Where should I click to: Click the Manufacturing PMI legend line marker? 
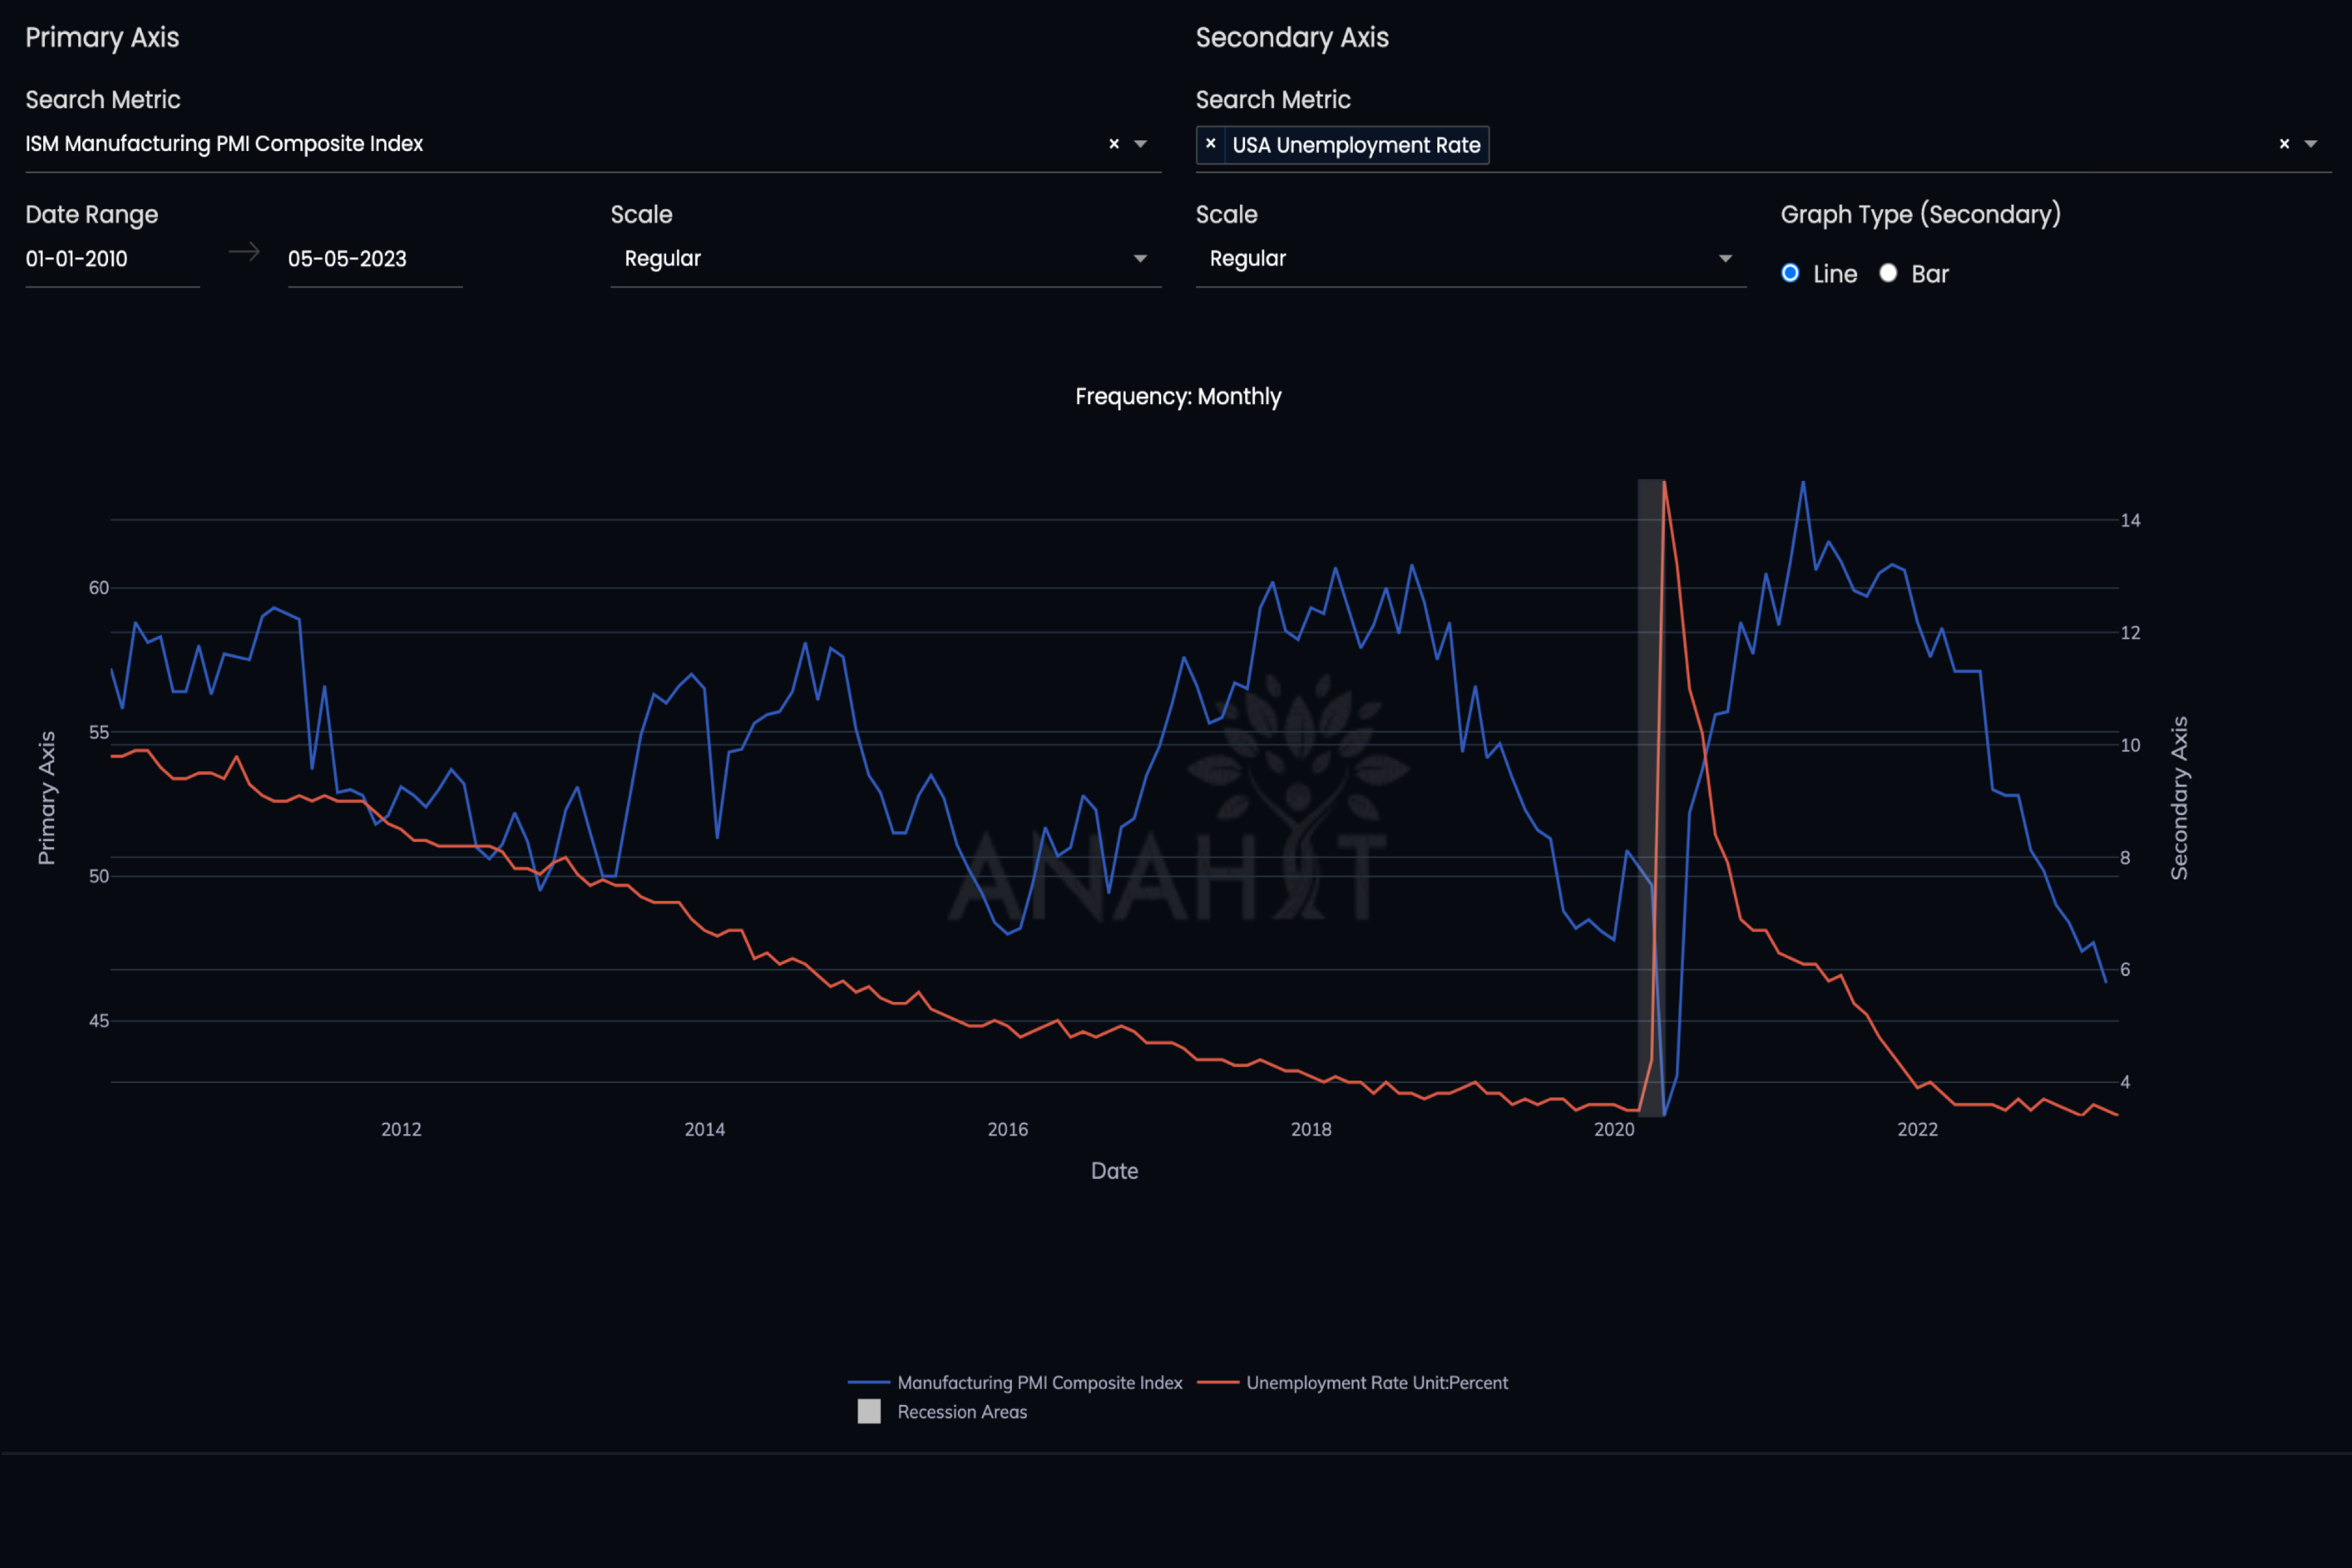(x=870, y=1382)
